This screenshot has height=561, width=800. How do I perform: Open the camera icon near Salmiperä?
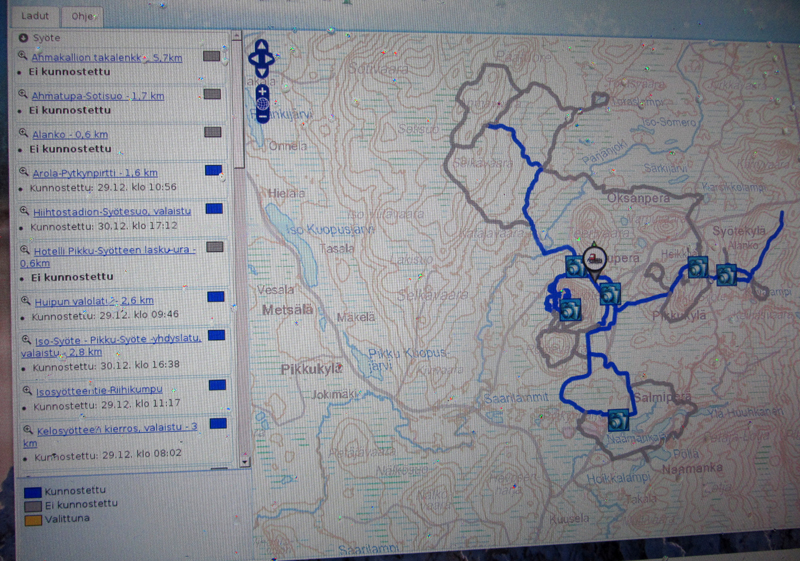click(x=618, y=418)
